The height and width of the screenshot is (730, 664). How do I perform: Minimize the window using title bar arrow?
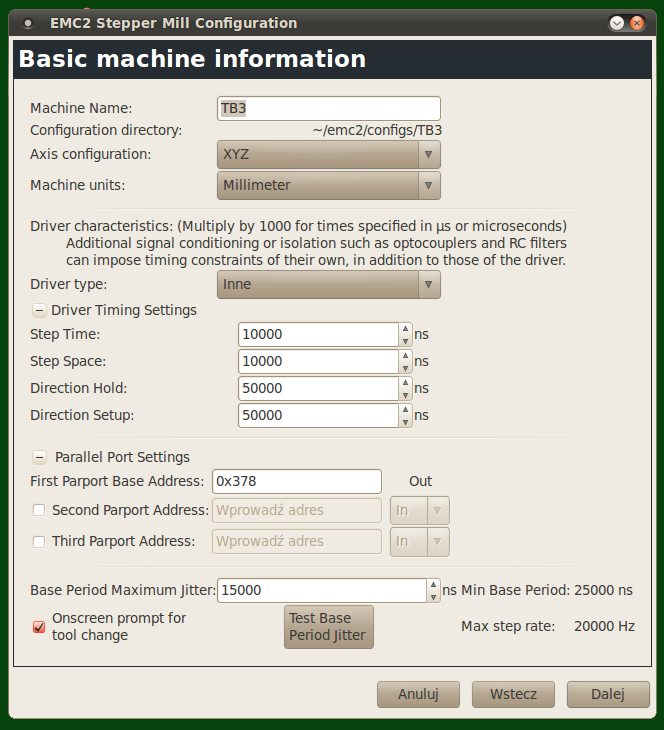click(x=617, y=23)
